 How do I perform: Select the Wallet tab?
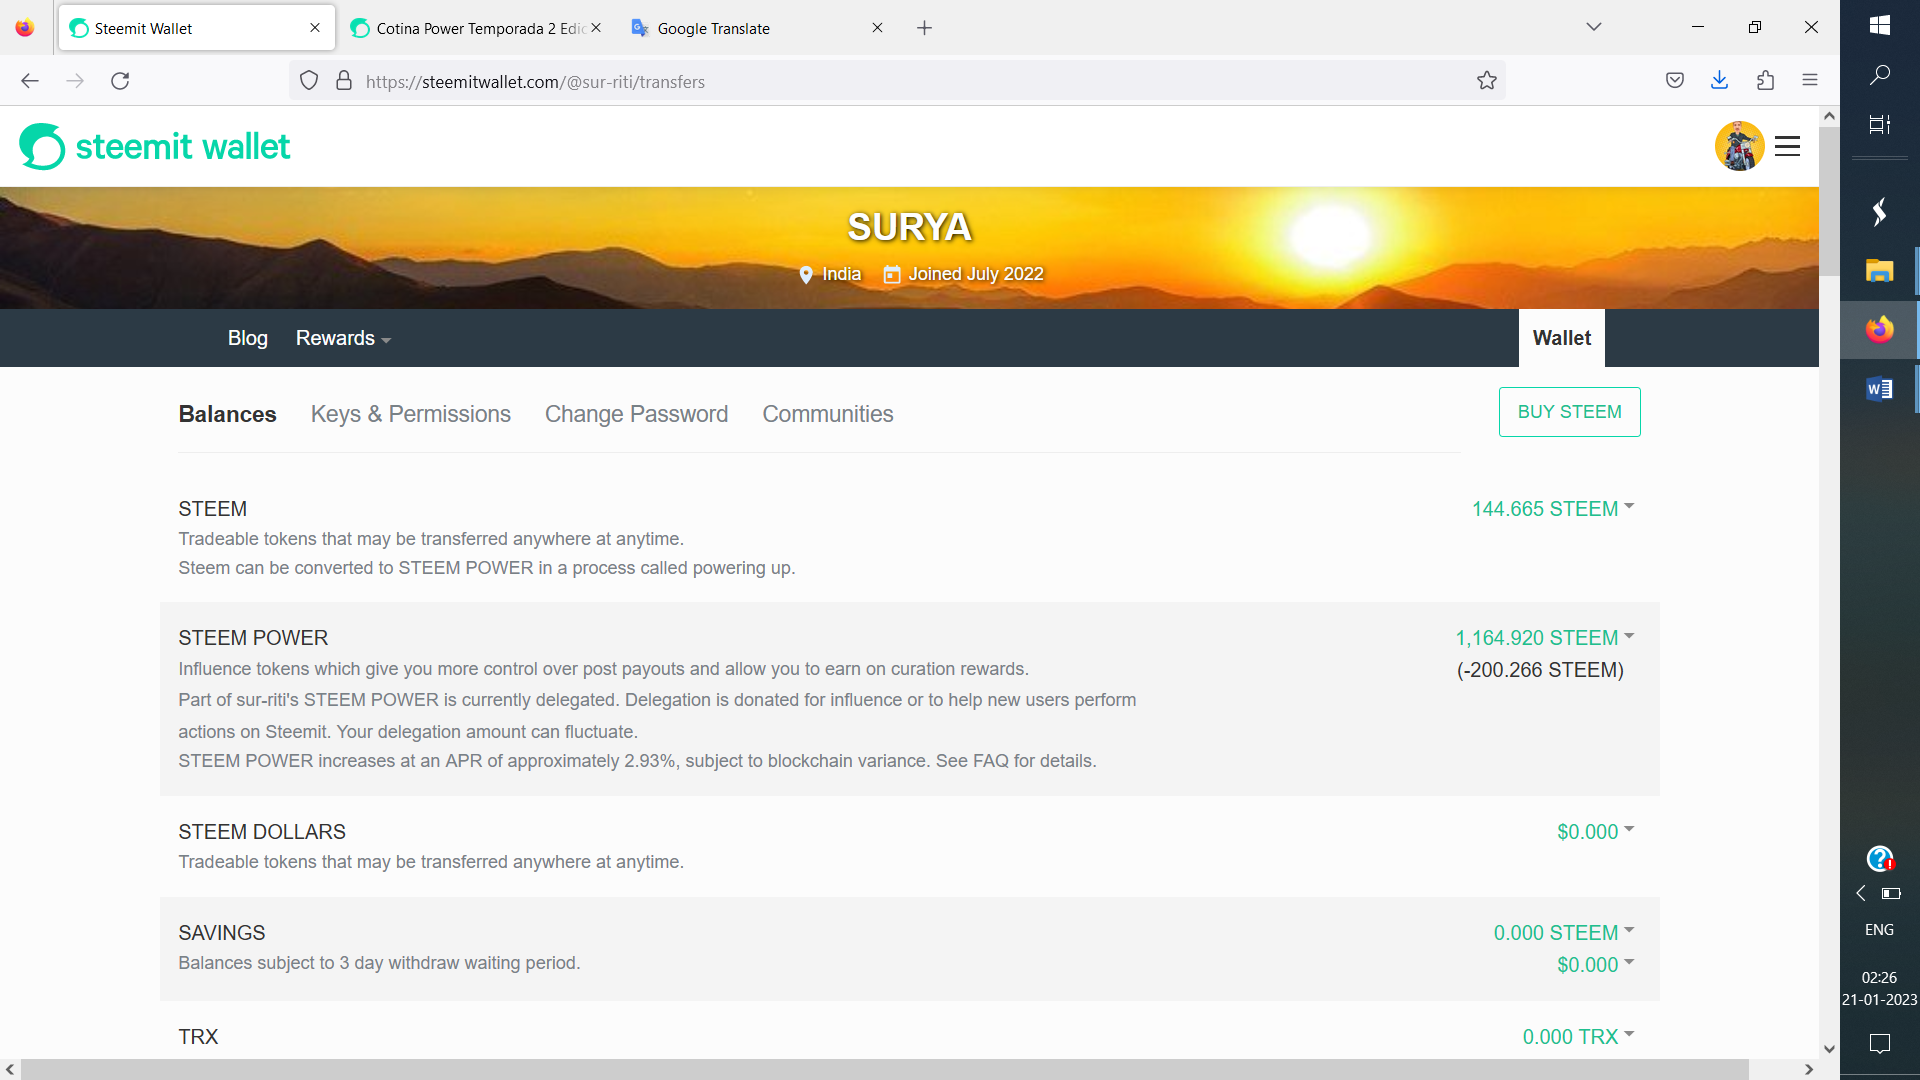(1562, 338)
